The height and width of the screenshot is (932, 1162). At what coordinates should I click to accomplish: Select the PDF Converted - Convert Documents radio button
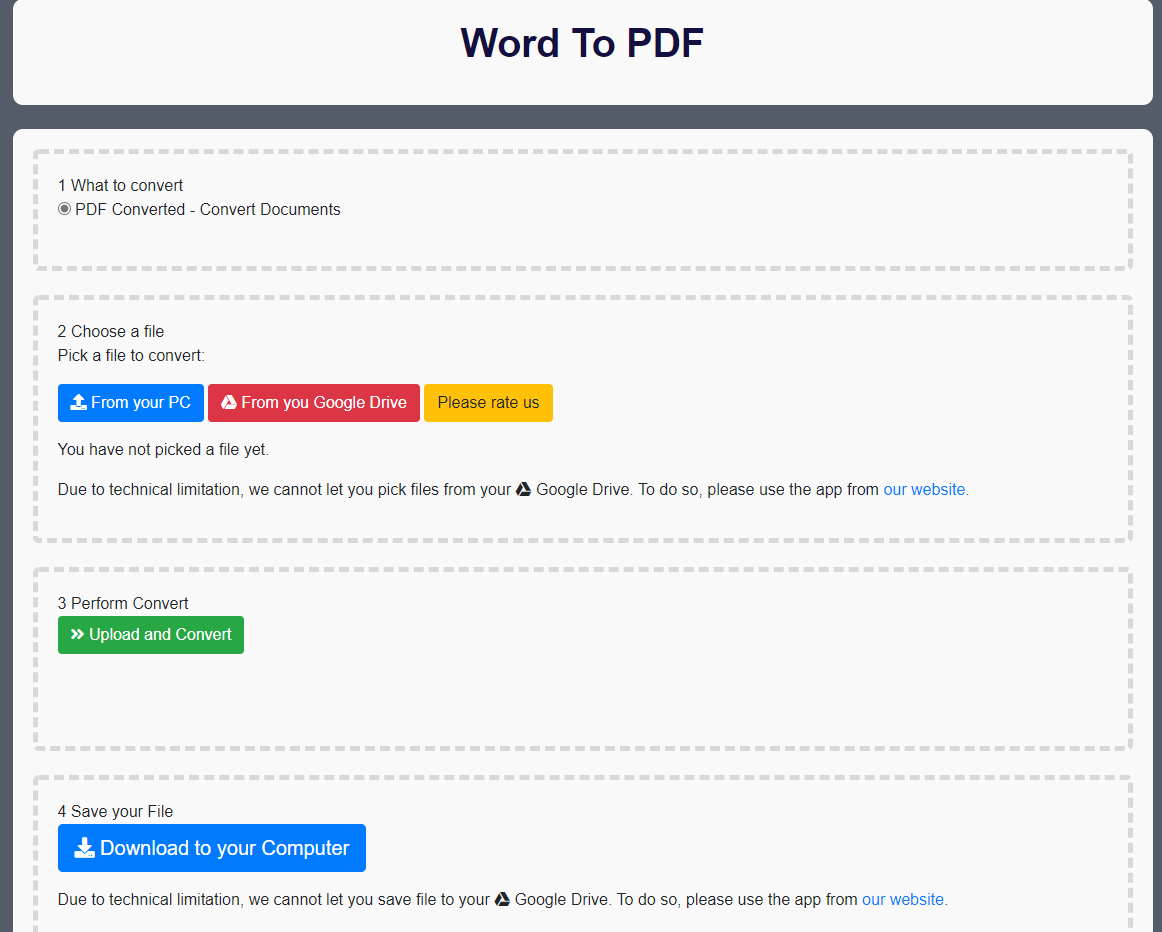click(x=64, y=209)
